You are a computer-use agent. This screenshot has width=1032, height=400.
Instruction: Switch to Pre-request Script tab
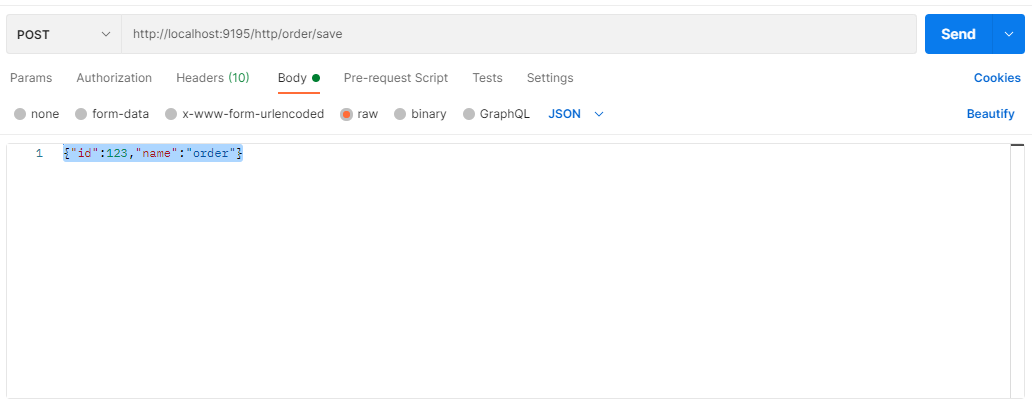pyautogui.click(x=396, y=78)
